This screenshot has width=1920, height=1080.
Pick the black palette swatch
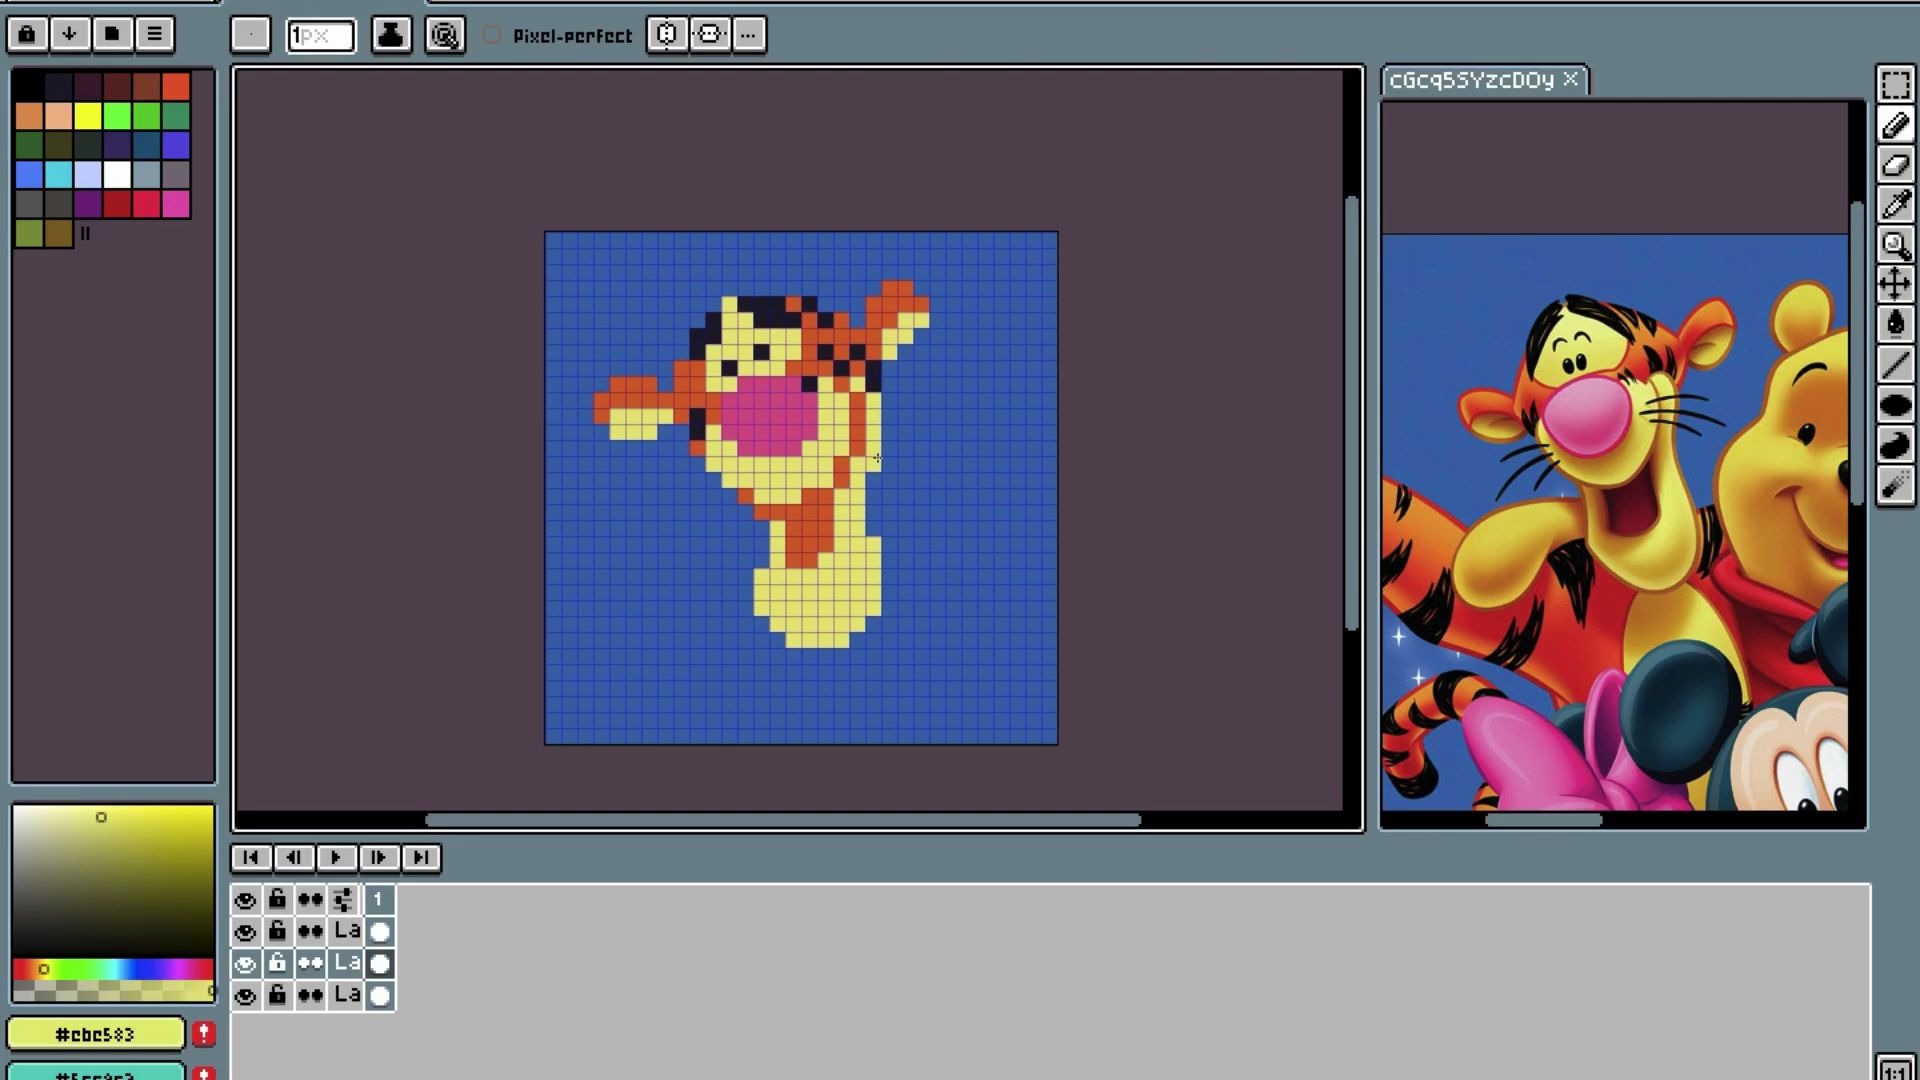pos(29,86)
